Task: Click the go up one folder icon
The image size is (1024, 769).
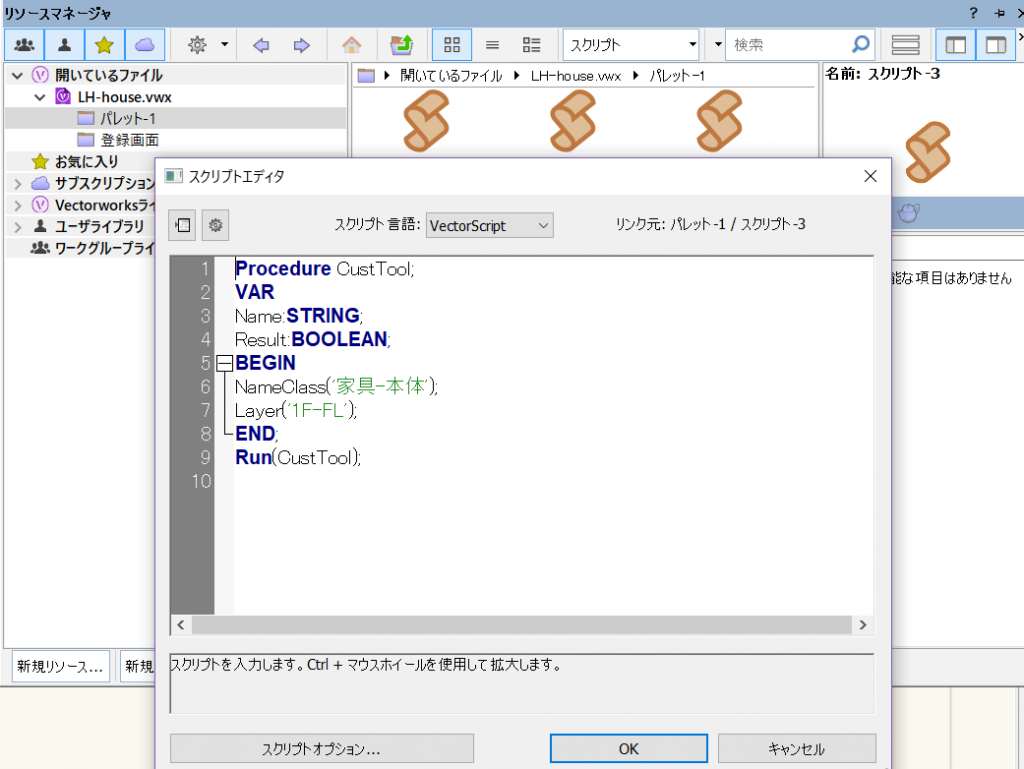Action: [x=402, y=45]
